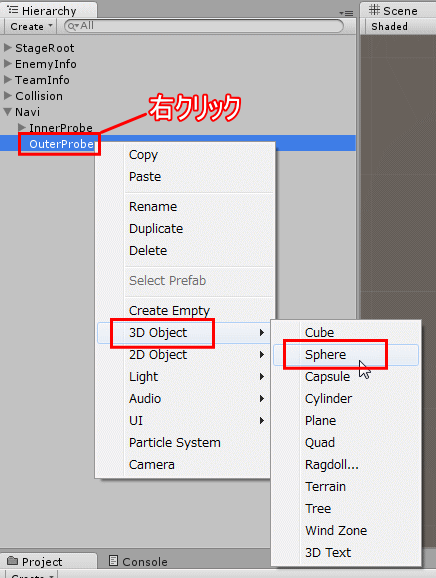436x578 pixels.
Task: Expand the EnemyInfo tree node arrow
Action: [7, 64]
